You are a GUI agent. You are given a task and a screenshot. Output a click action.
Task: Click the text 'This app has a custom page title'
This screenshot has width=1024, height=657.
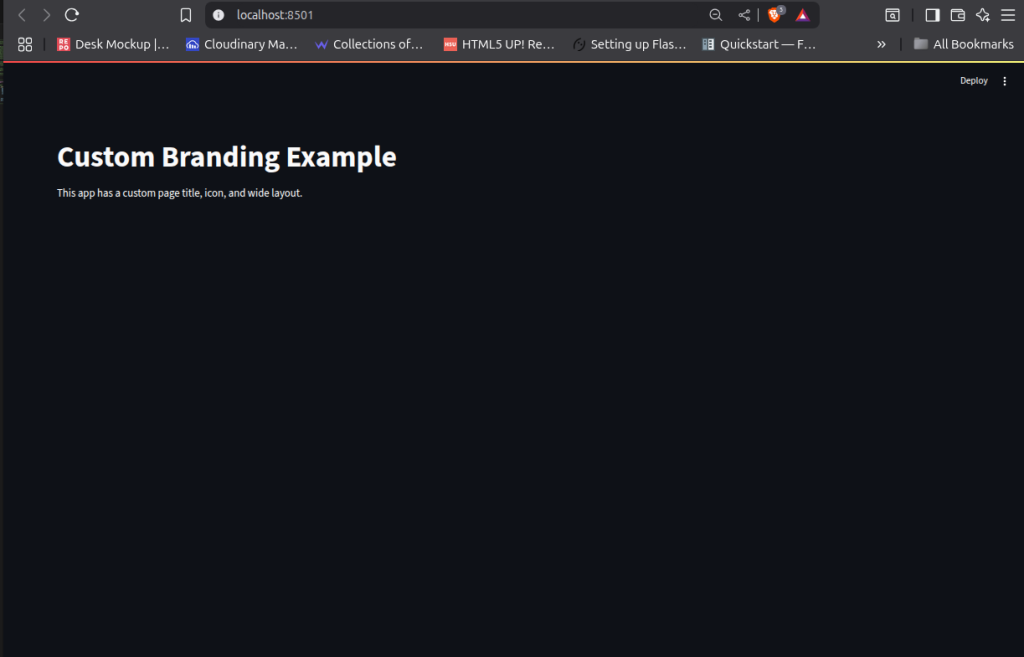coord(129,193)
